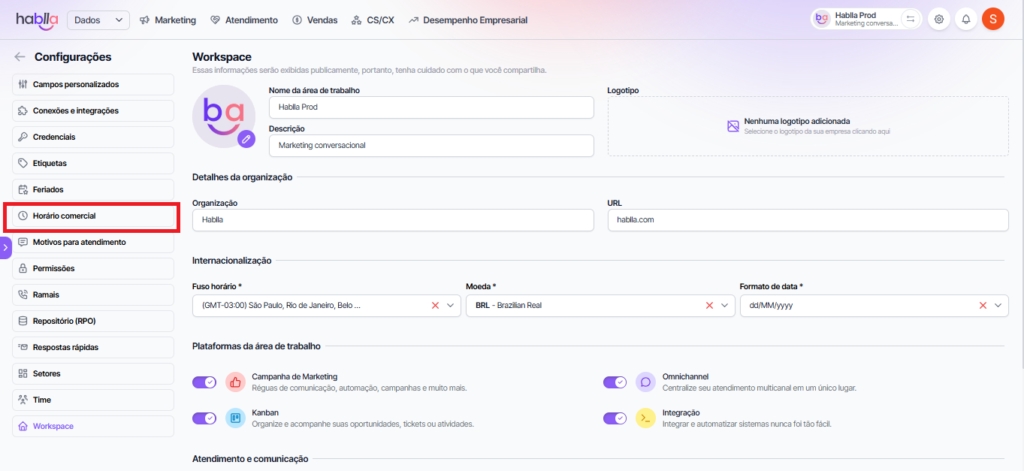Click the Habla logo in top bar
This screenshot has width=1024, height=471.
[x=36, y=19]
